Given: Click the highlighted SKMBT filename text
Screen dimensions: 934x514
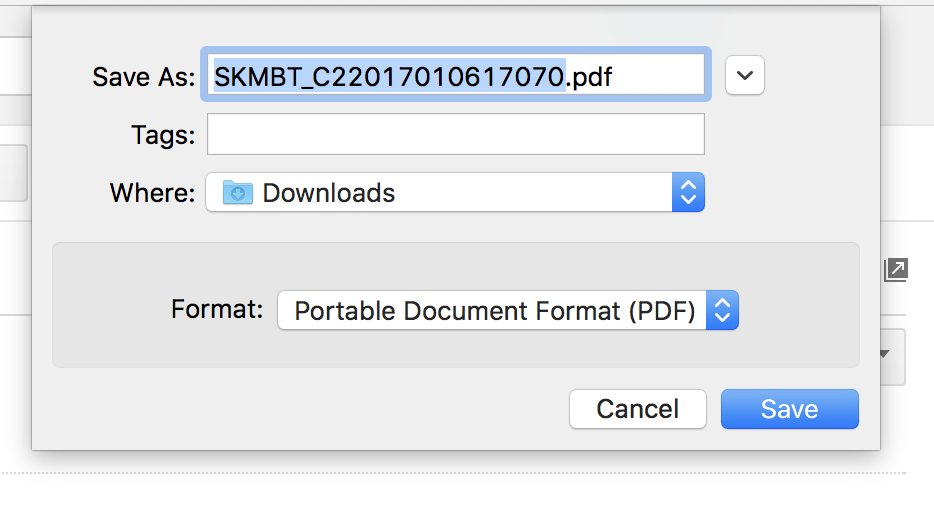Looking at the screenshot, I should 390,76.
